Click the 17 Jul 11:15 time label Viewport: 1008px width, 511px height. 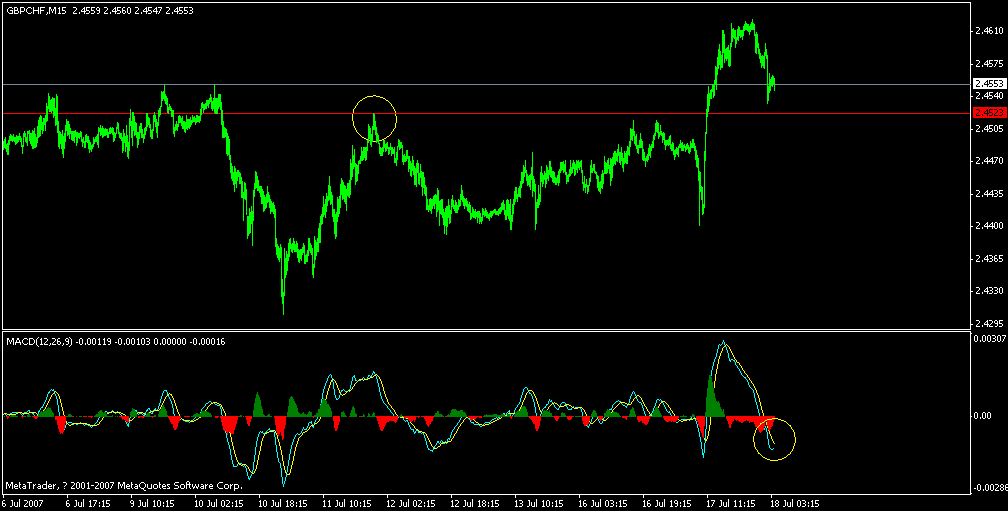[730, 504]
